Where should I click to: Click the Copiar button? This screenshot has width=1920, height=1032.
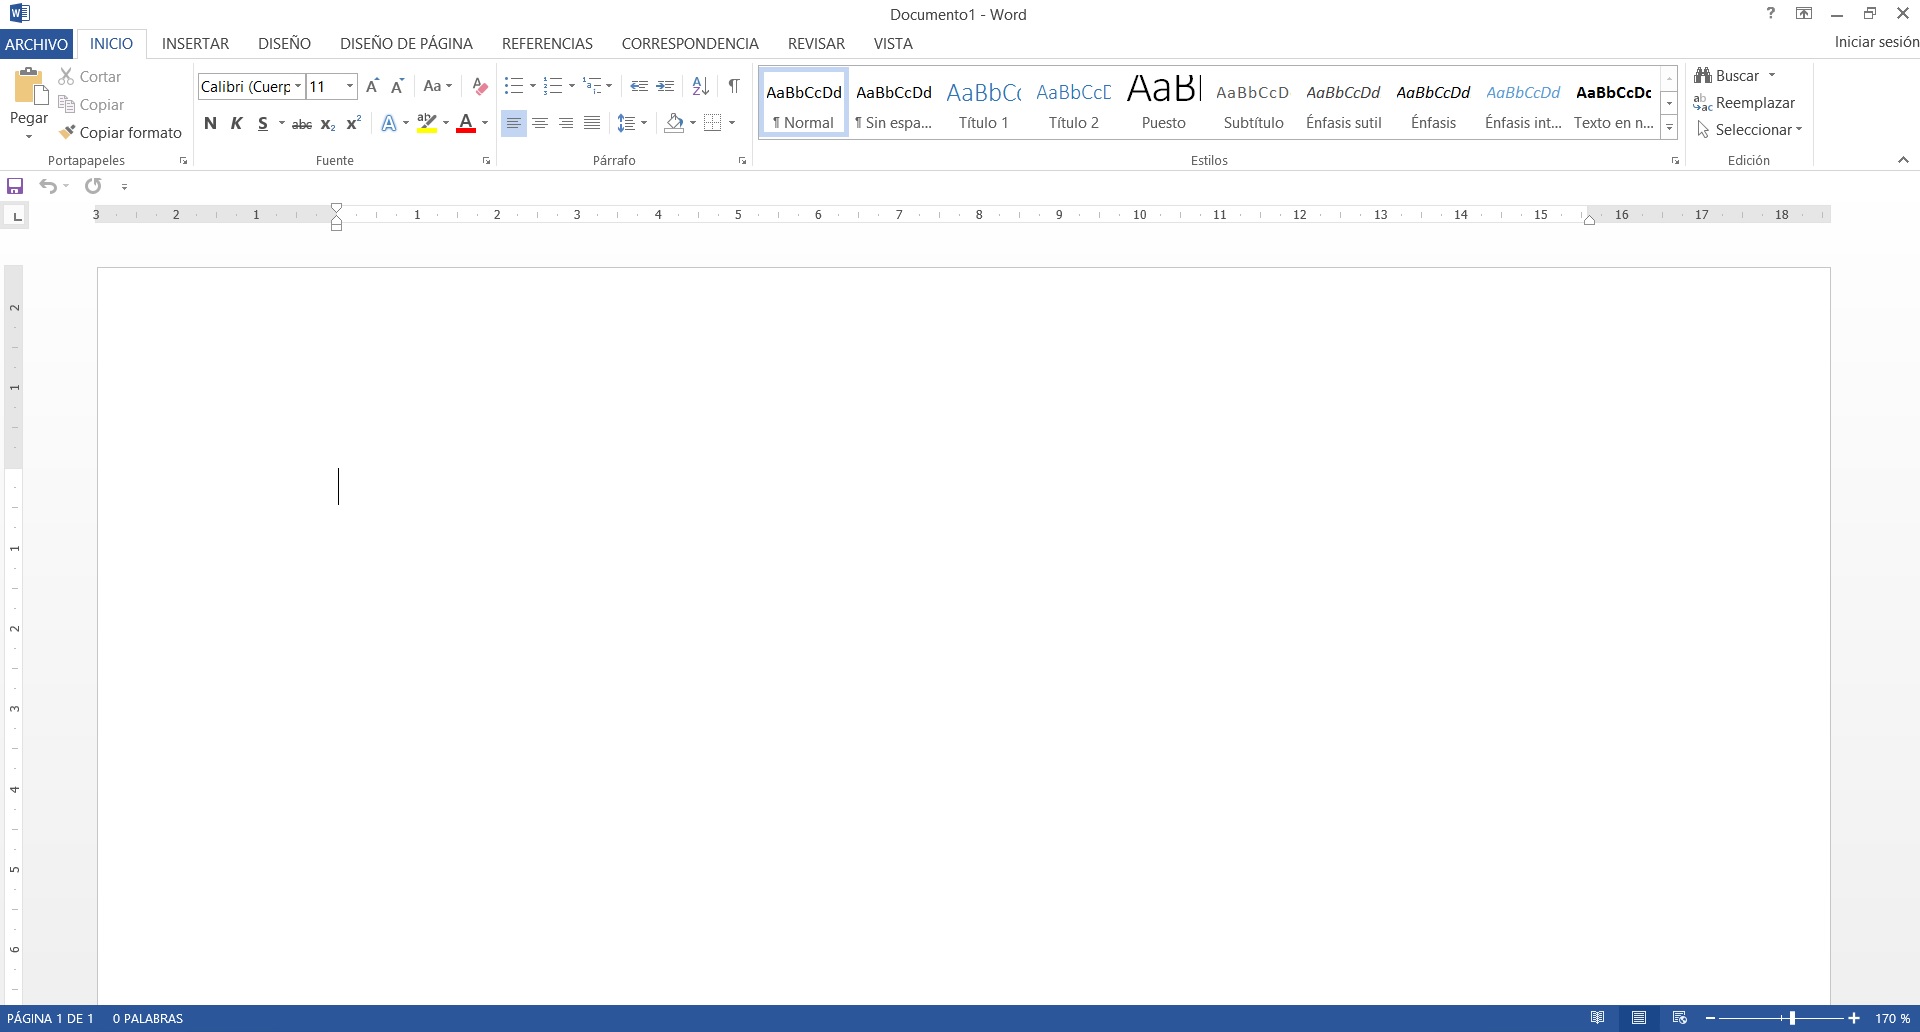91,104
